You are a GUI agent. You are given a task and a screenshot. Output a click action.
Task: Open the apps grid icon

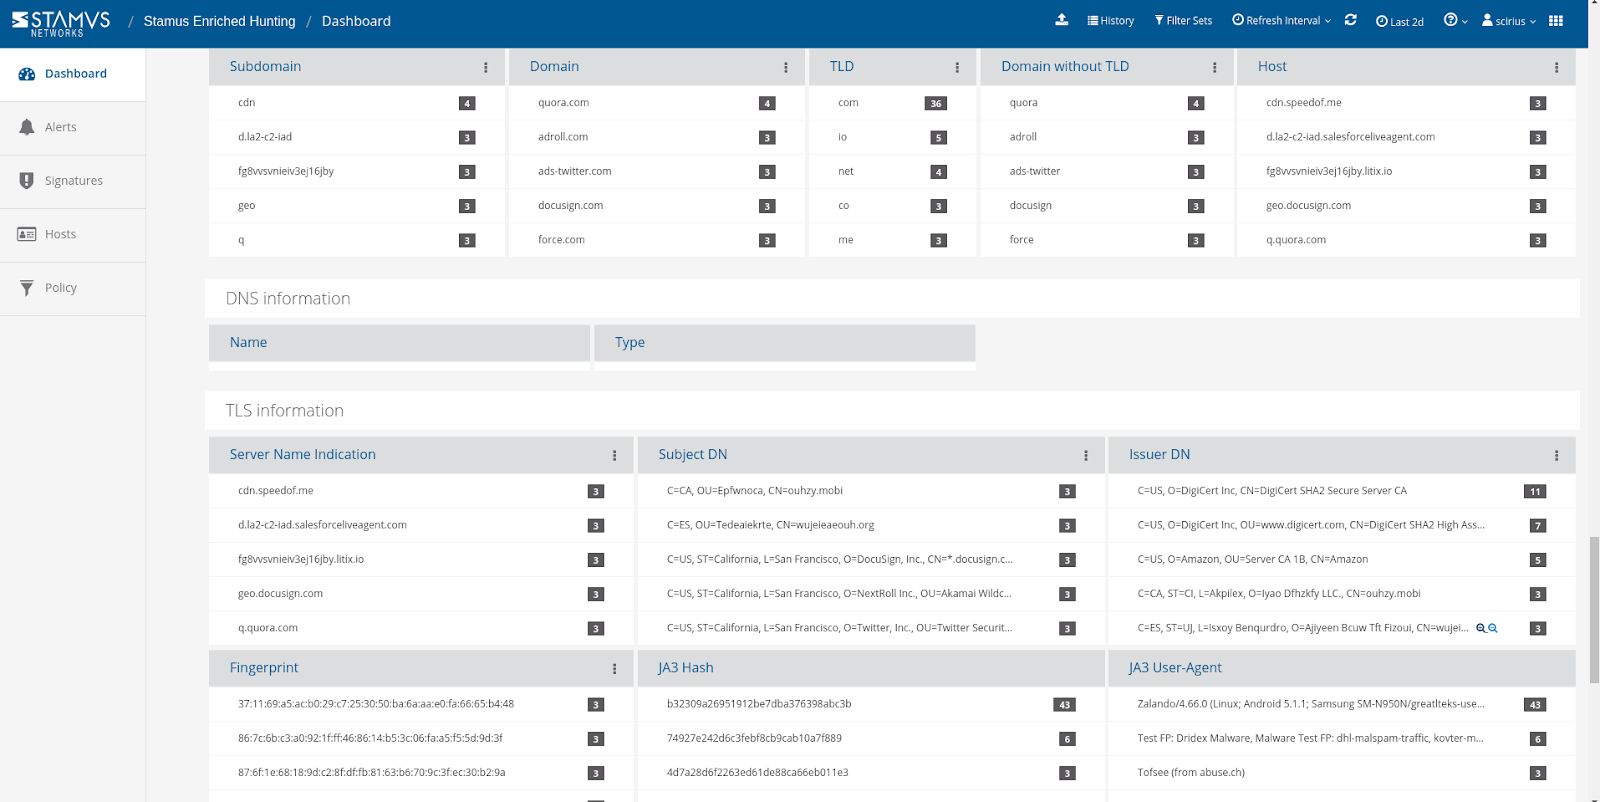[1556, 20]
